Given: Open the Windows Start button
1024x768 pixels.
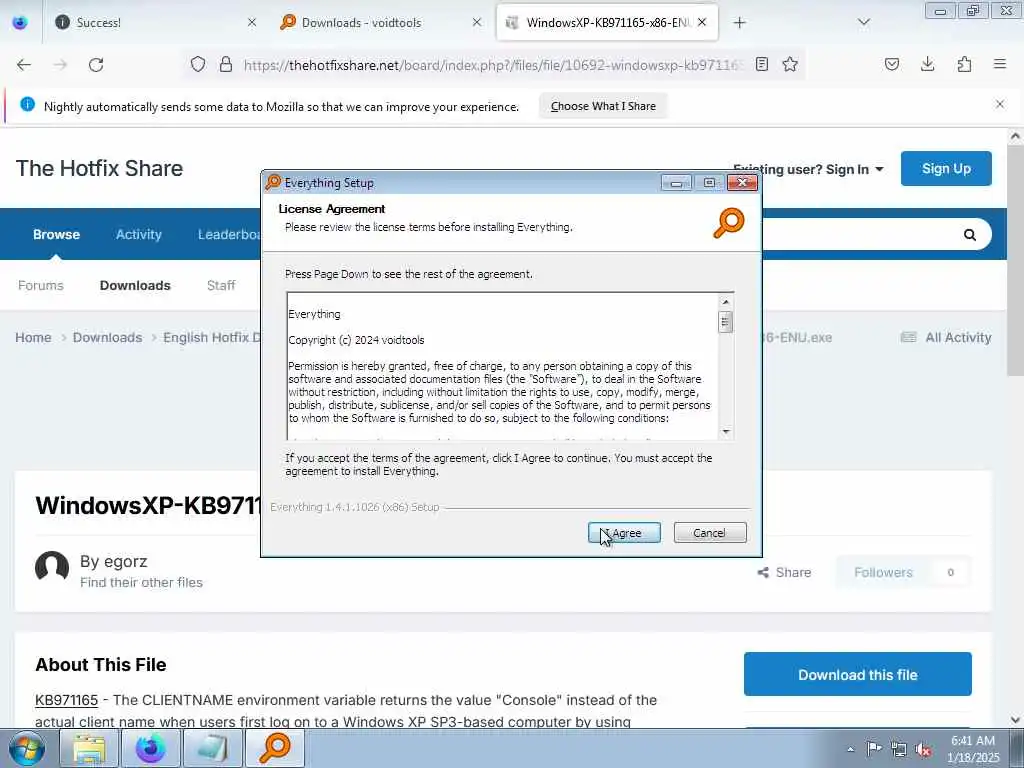Looking at the screenshot, I should [27, 749].
